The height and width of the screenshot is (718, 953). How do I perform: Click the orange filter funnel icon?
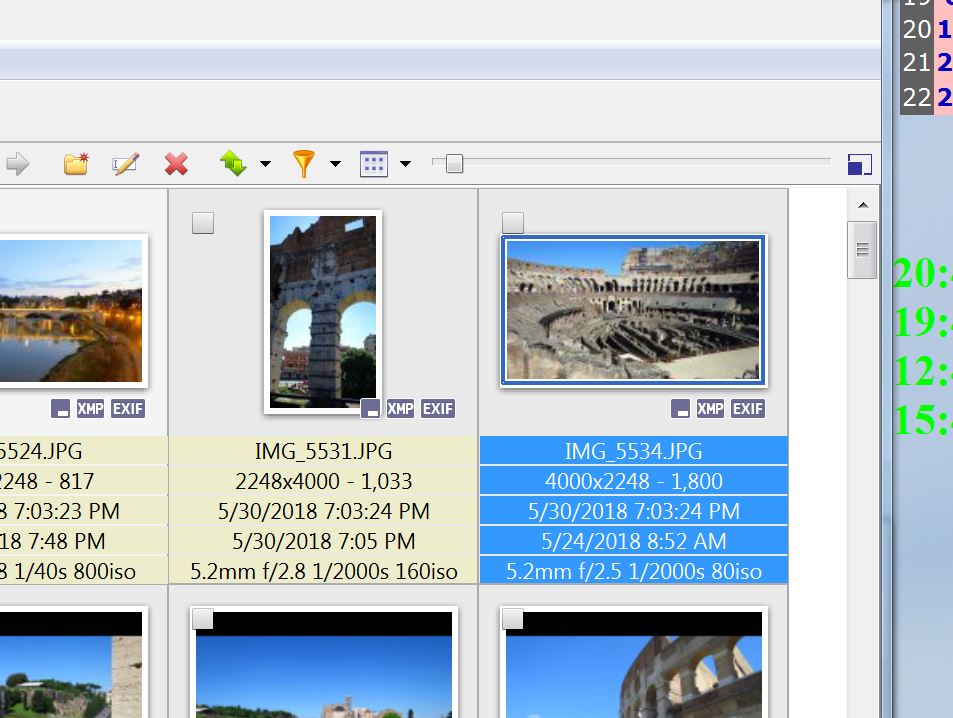coord(303,164)
